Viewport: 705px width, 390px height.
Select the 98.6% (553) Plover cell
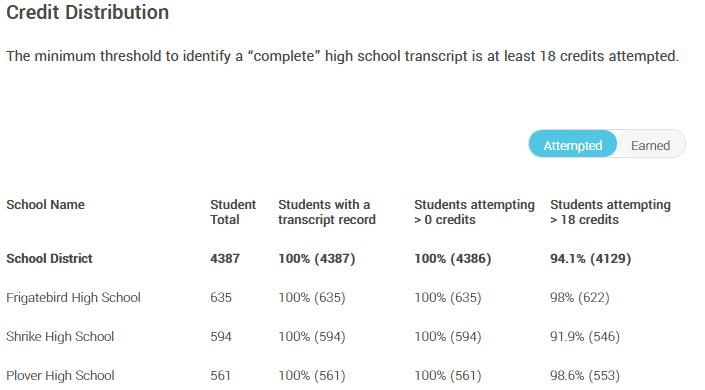pos(585,376)
